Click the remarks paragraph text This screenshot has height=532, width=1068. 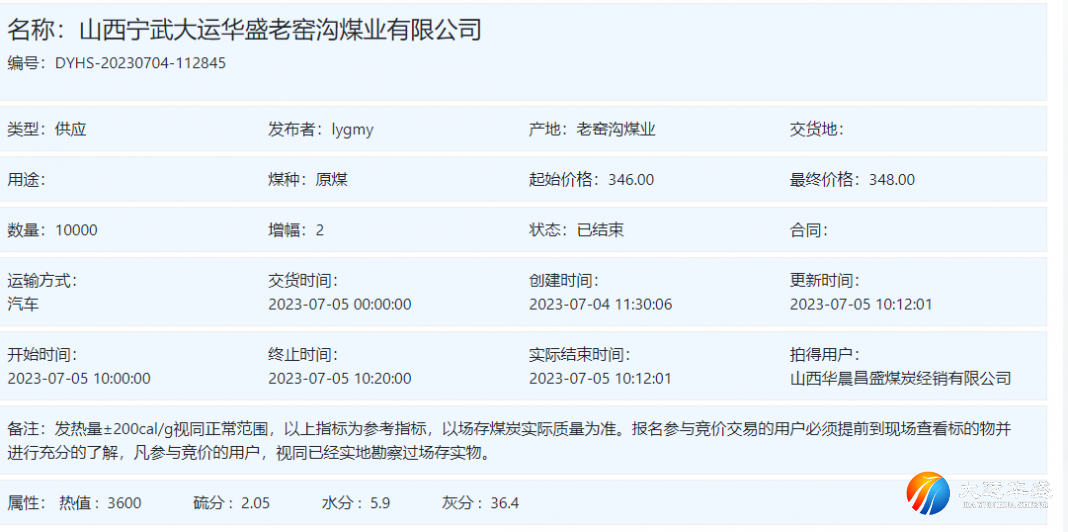pos(510,441)
